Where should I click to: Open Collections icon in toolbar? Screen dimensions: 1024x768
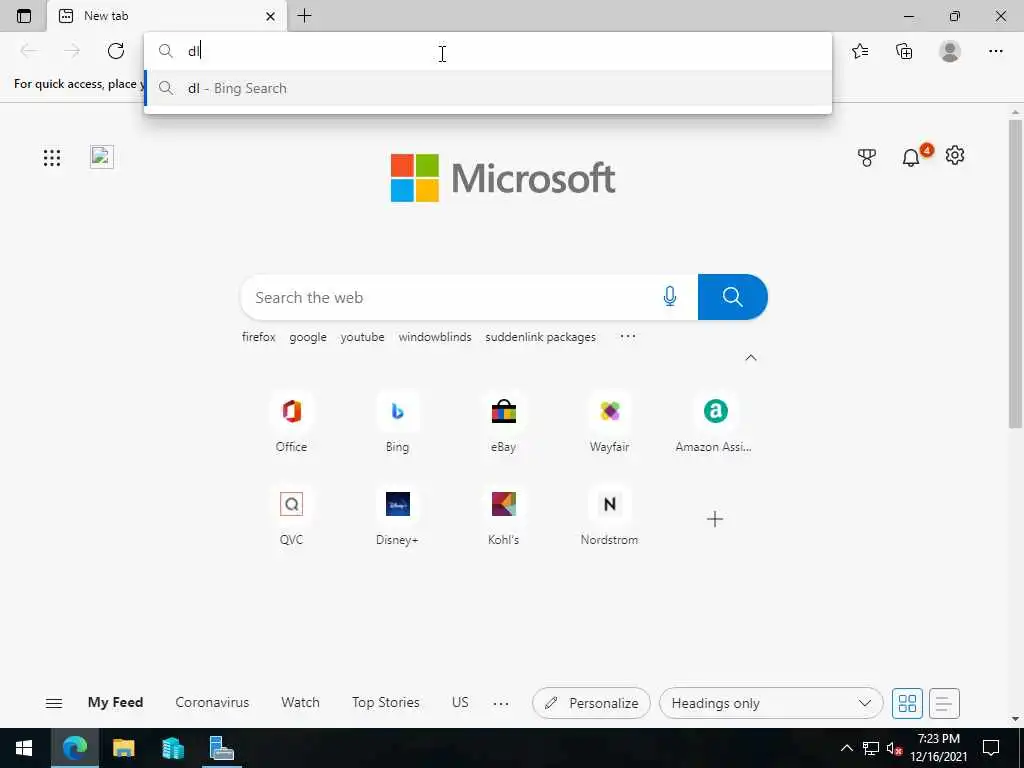click(904, 51)
